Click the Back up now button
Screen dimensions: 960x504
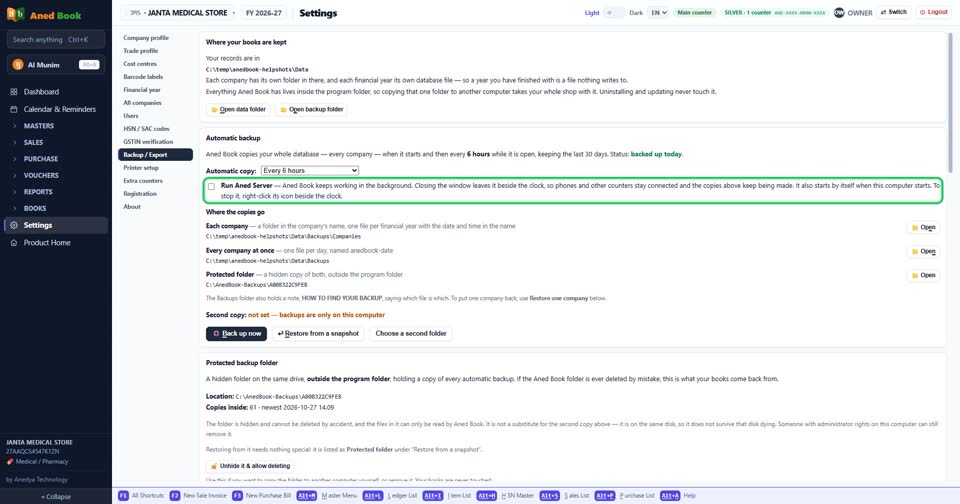tap(236, 334)
